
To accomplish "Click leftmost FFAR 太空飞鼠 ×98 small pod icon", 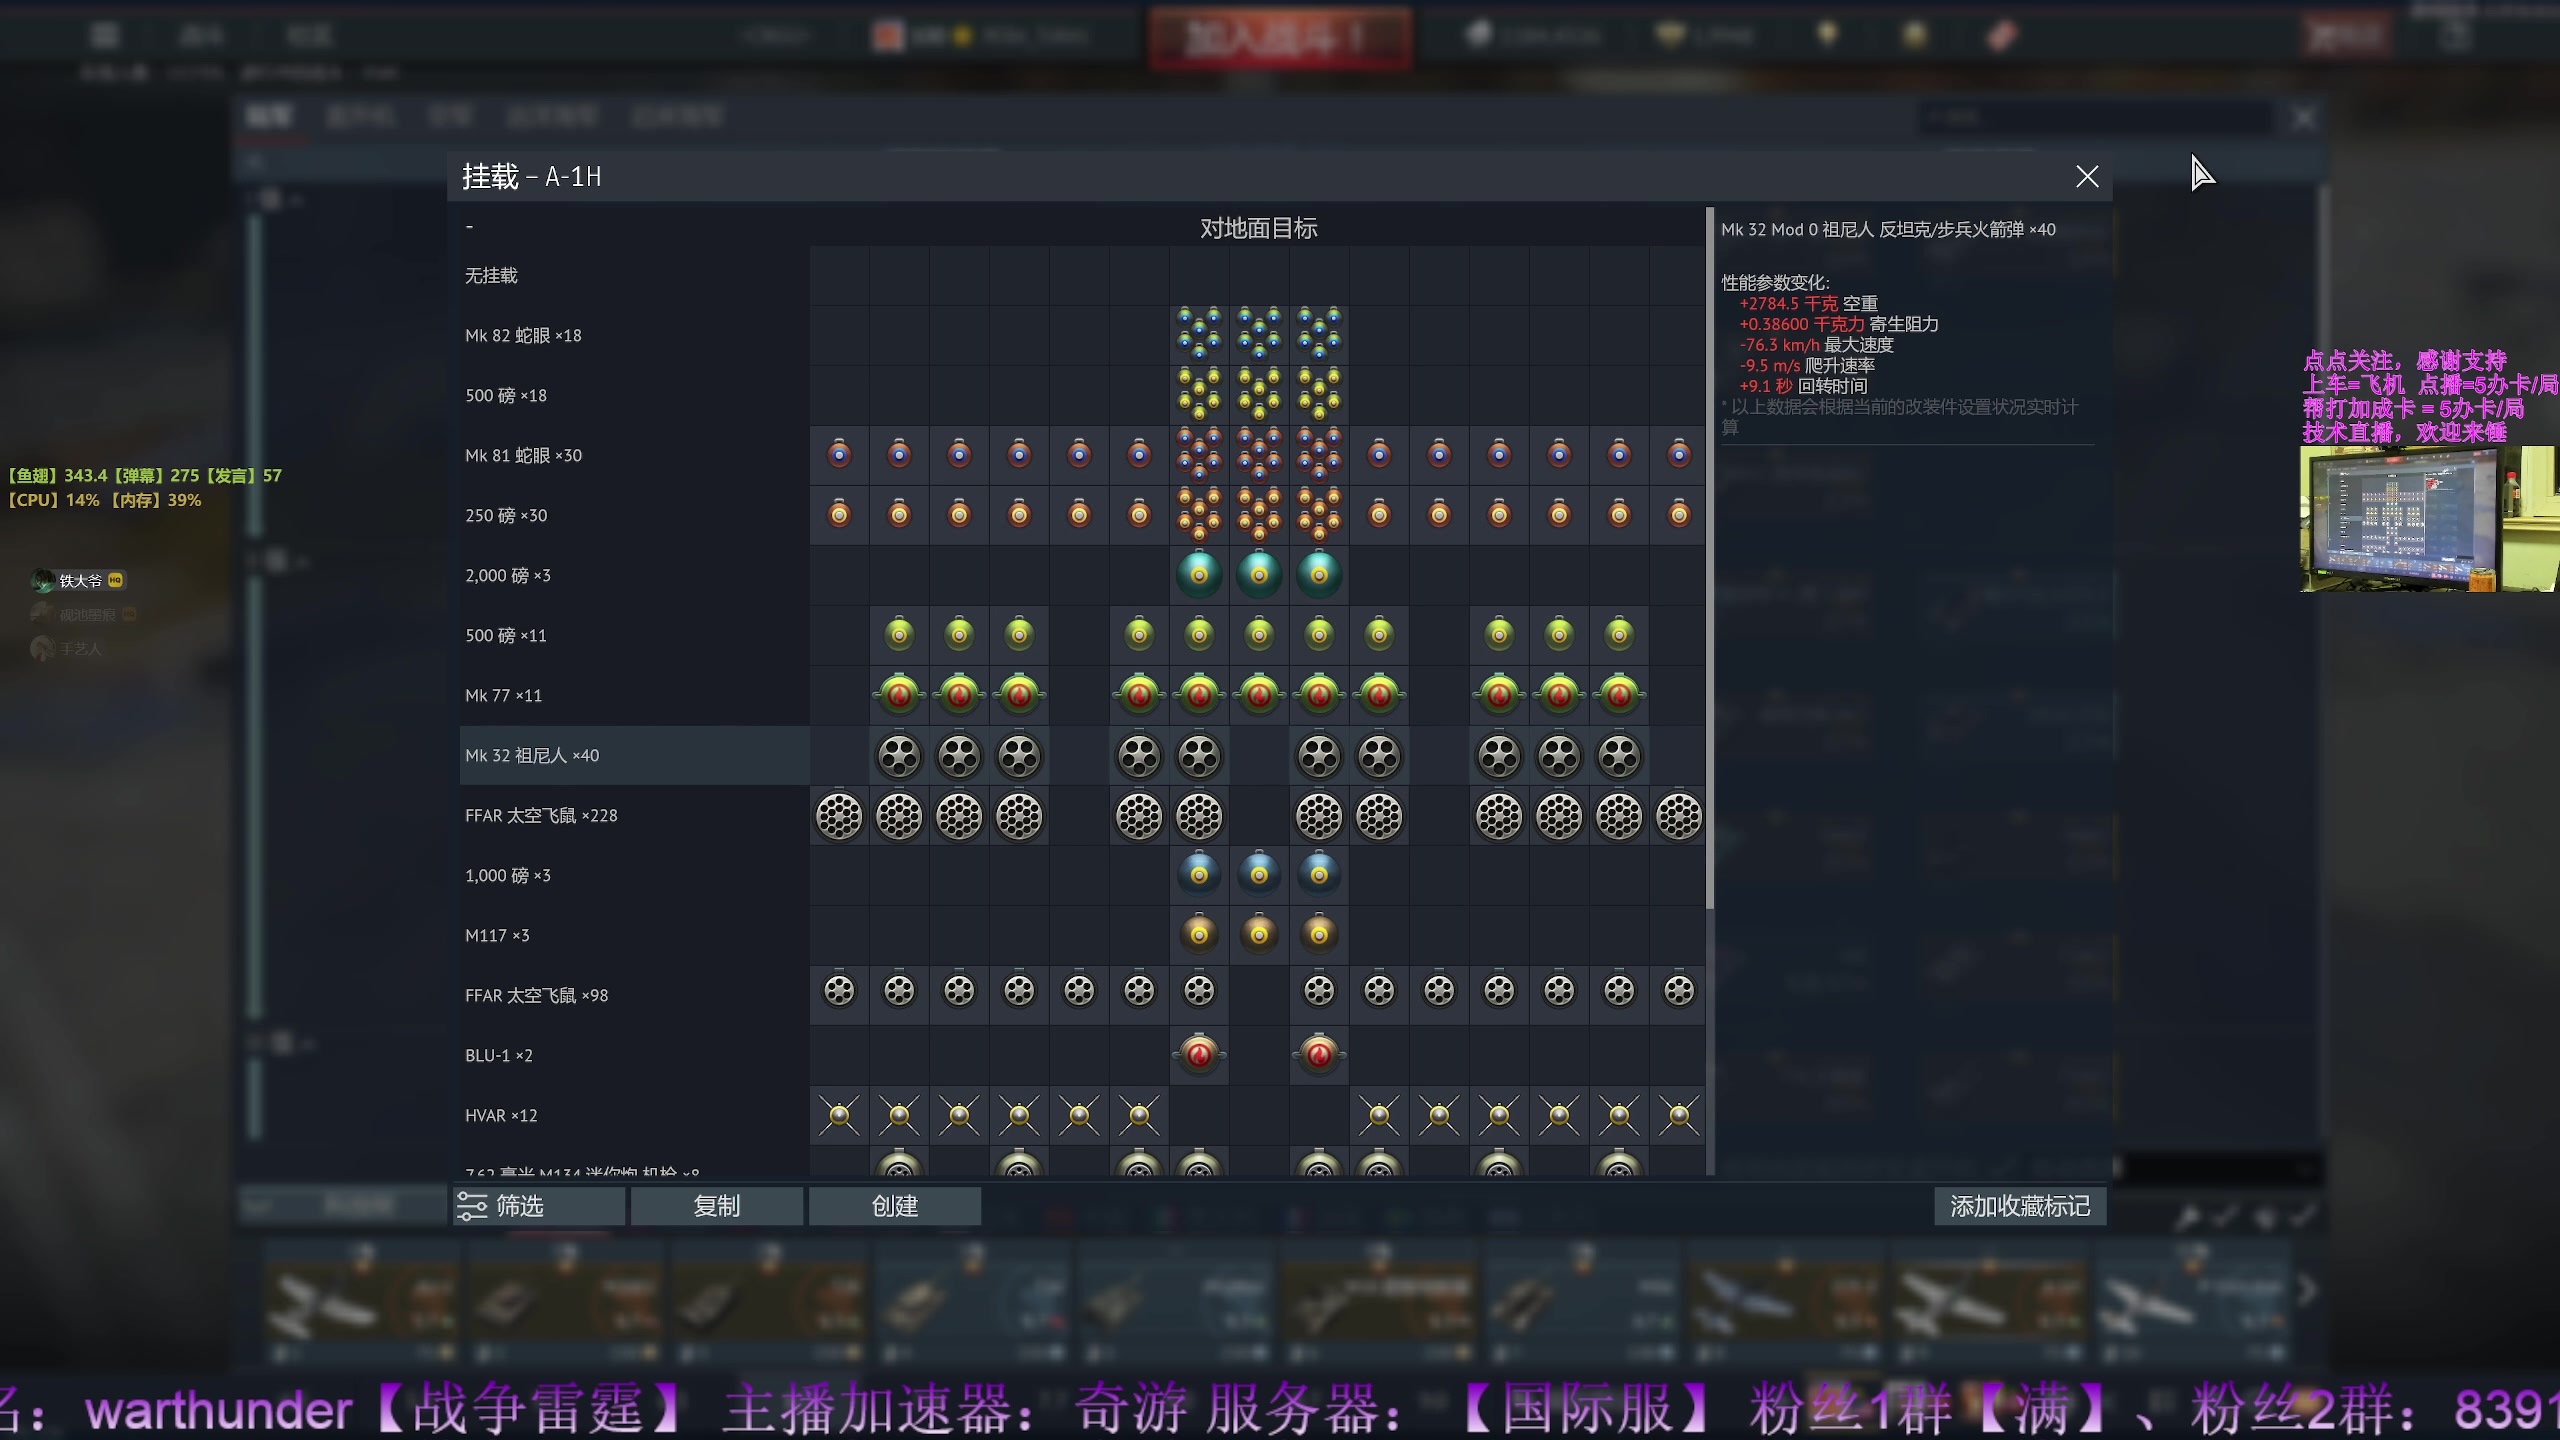I will (839, 991).
